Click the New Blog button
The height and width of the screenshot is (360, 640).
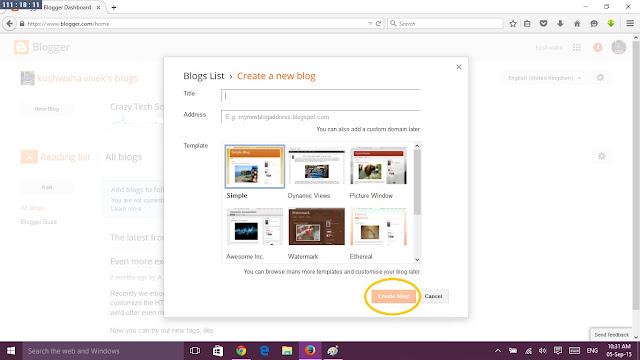coord(47,109)
